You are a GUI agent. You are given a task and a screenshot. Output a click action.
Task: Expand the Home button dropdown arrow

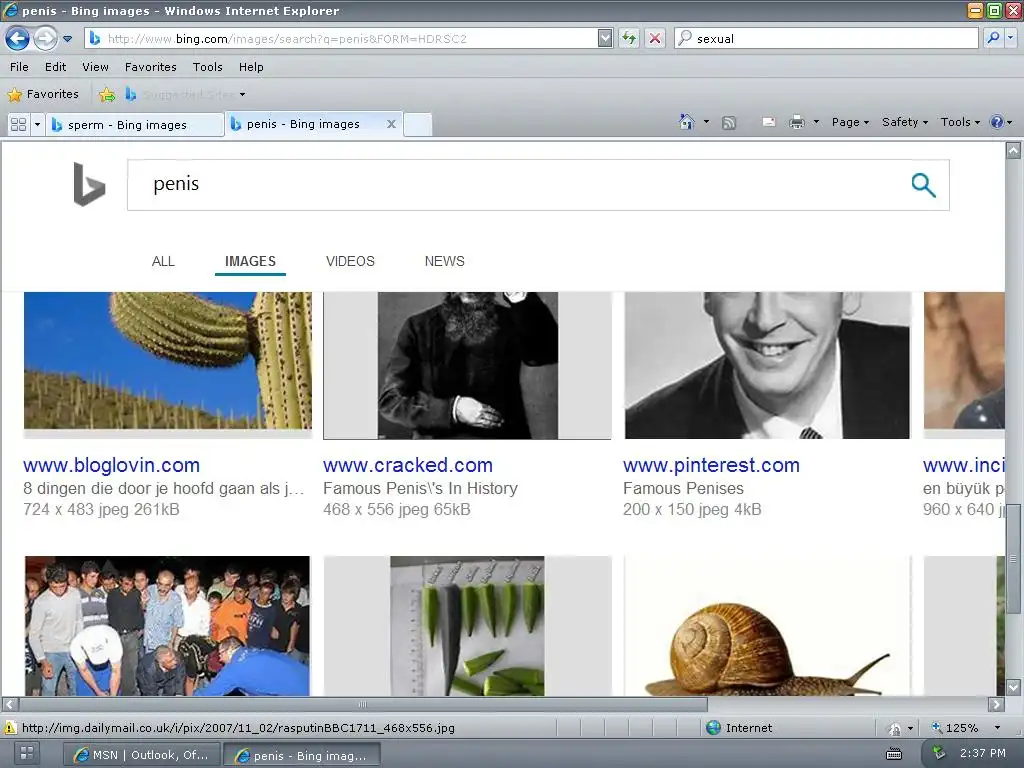pos(706,121)
